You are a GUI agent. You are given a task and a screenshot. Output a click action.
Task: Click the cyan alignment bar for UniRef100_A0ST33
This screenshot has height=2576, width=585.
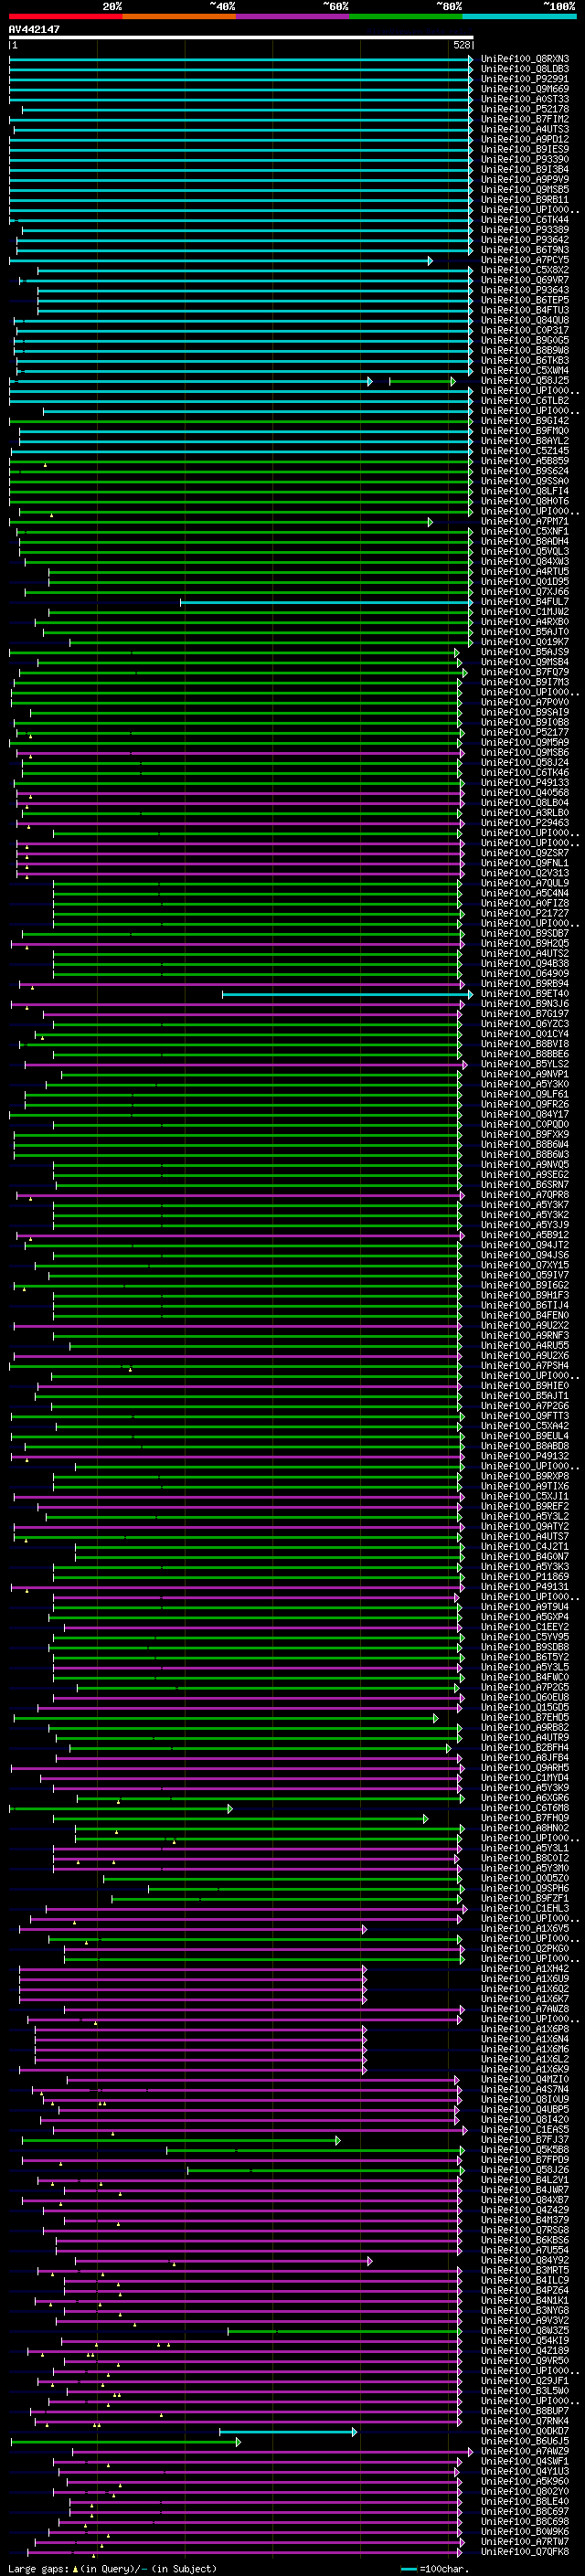tap(241, 99)
